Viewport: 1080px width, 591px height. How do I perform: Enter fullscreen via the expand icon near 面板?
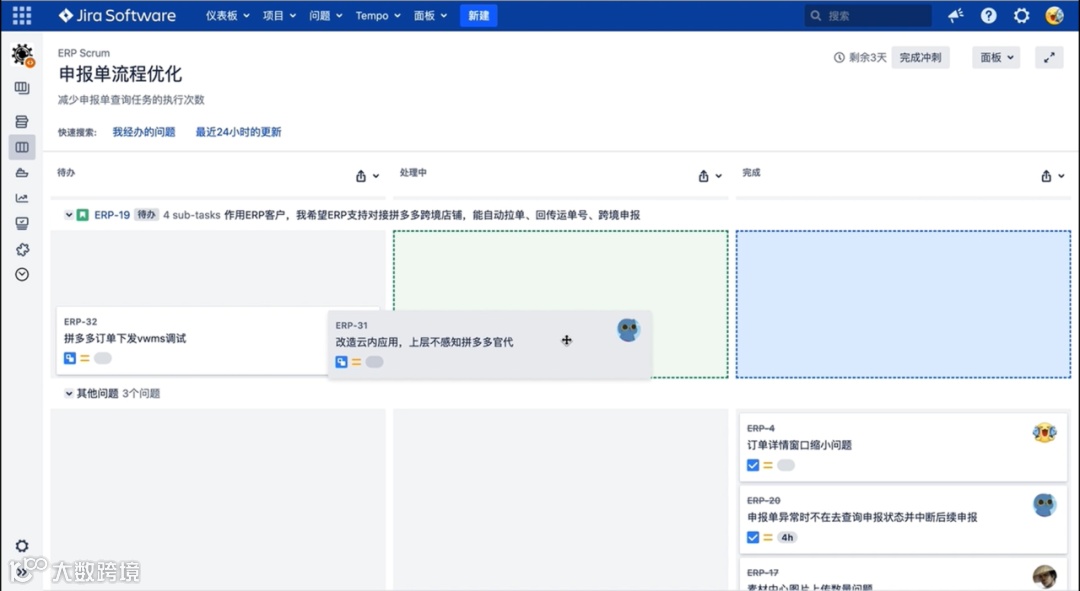[x=1048, y=57]
